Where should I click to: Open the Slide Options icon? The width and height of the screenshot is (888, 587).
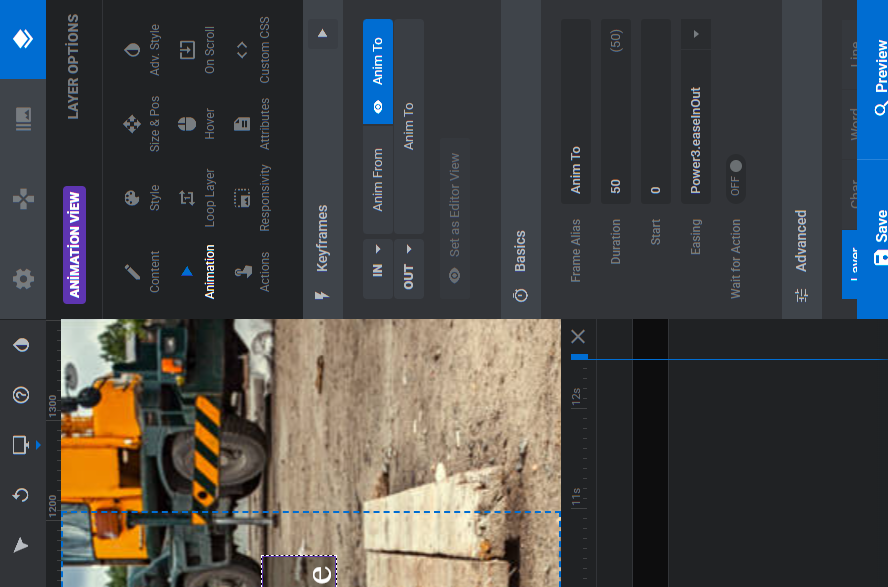[x=22, y=119]
